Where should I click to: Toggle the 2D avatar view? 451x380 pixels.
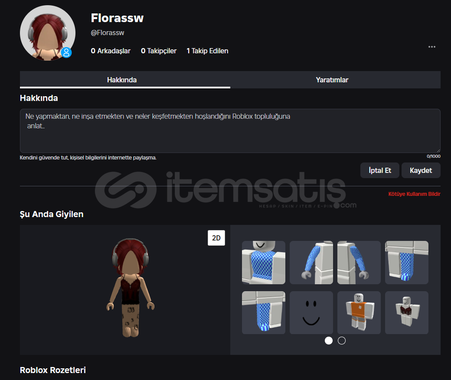(216, 238)
